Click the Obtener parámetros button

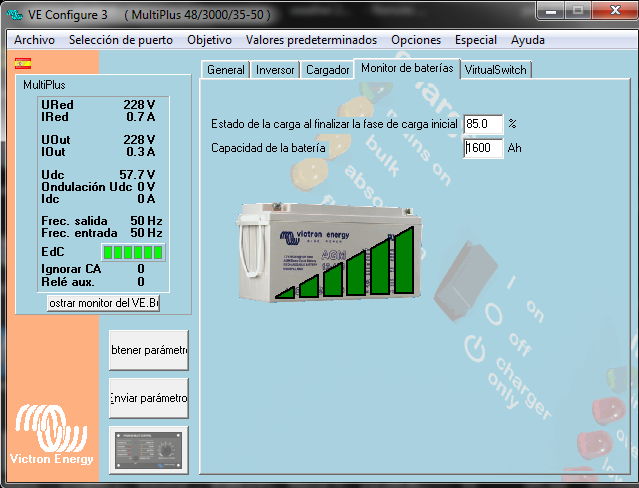tap(149, 350)
